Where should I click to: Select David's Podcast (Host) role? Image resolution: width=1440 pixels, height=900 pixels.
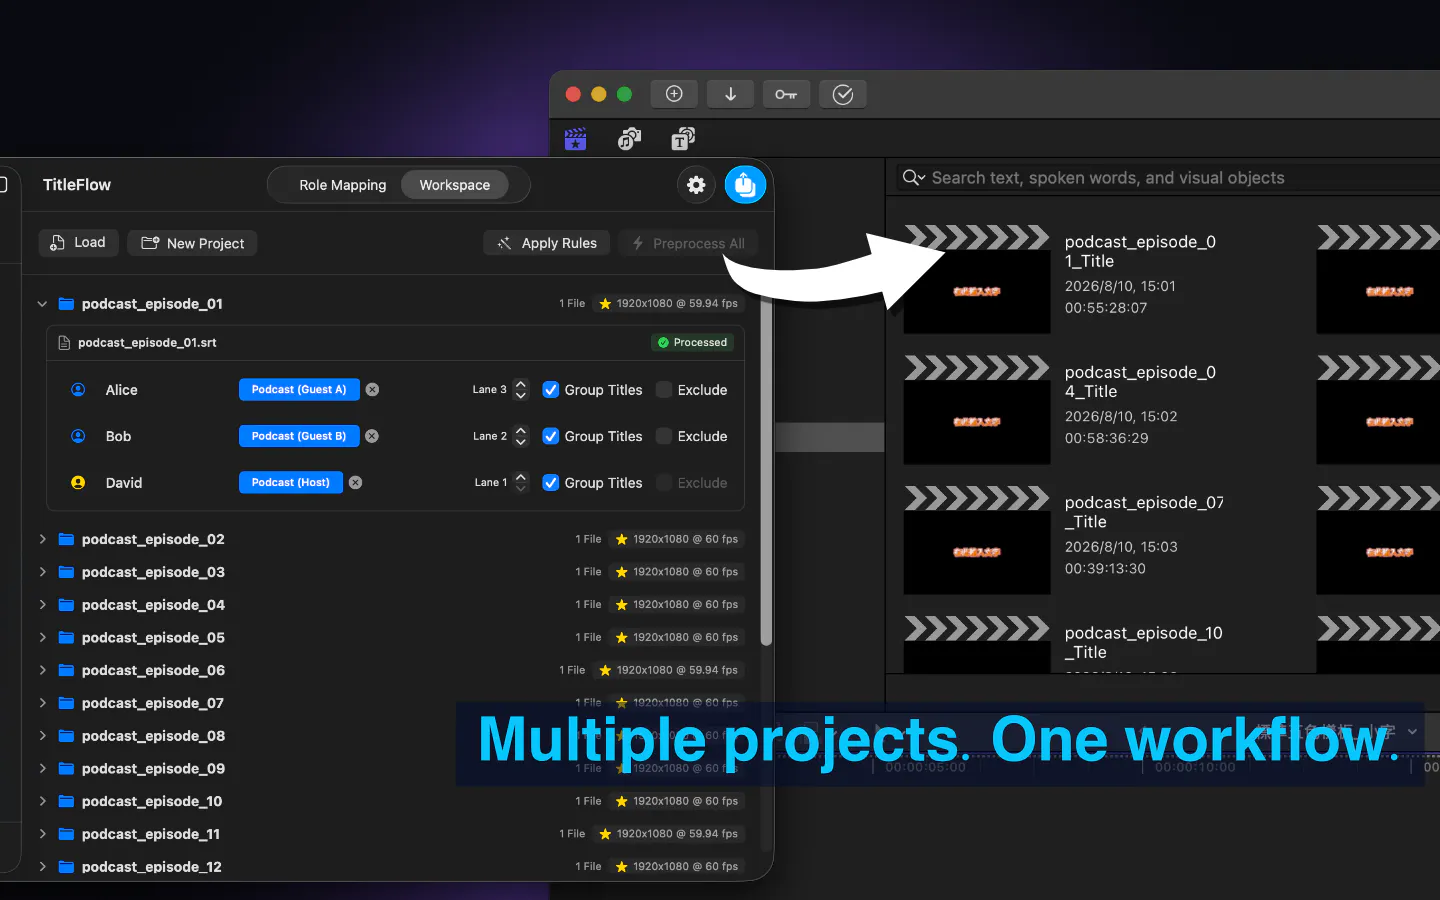pyautogui.click(x=291, y=483)
